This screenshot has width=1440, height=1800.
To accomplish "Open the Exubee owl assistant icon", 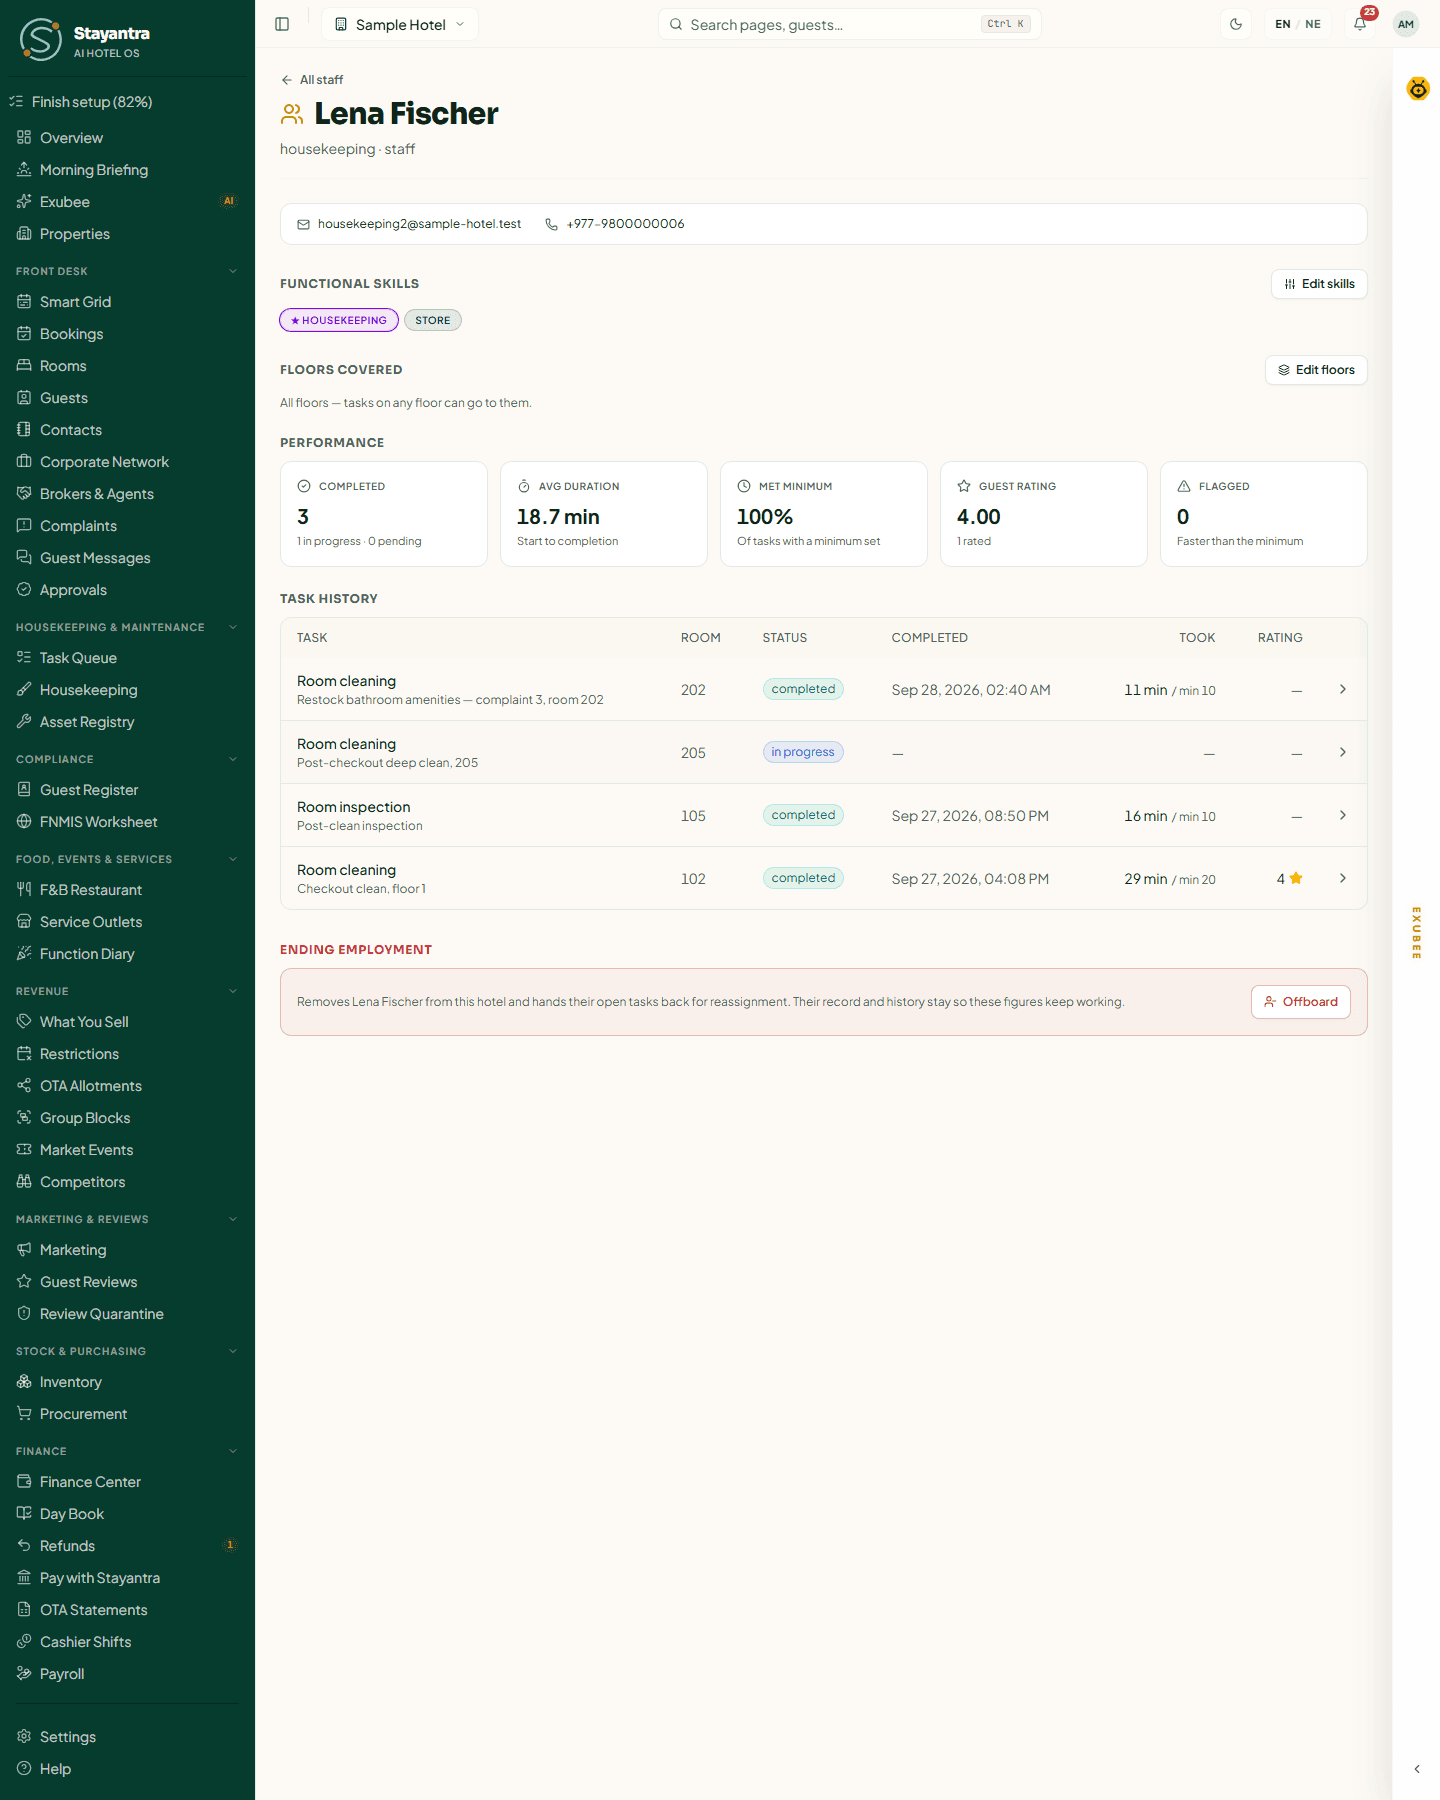I will (x=1418, y=89).
